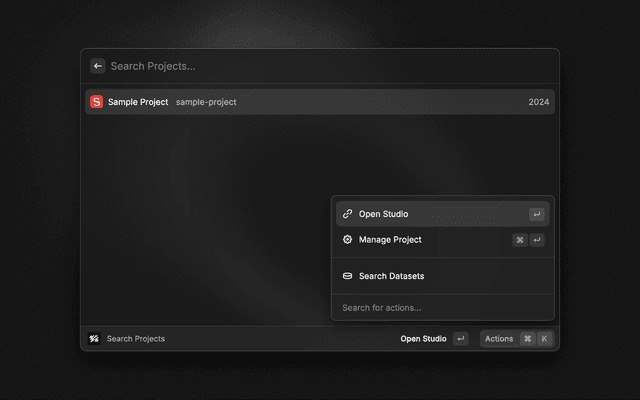Click the link icon beside Open Studio
Screen dimensions: 640x400
347,214
